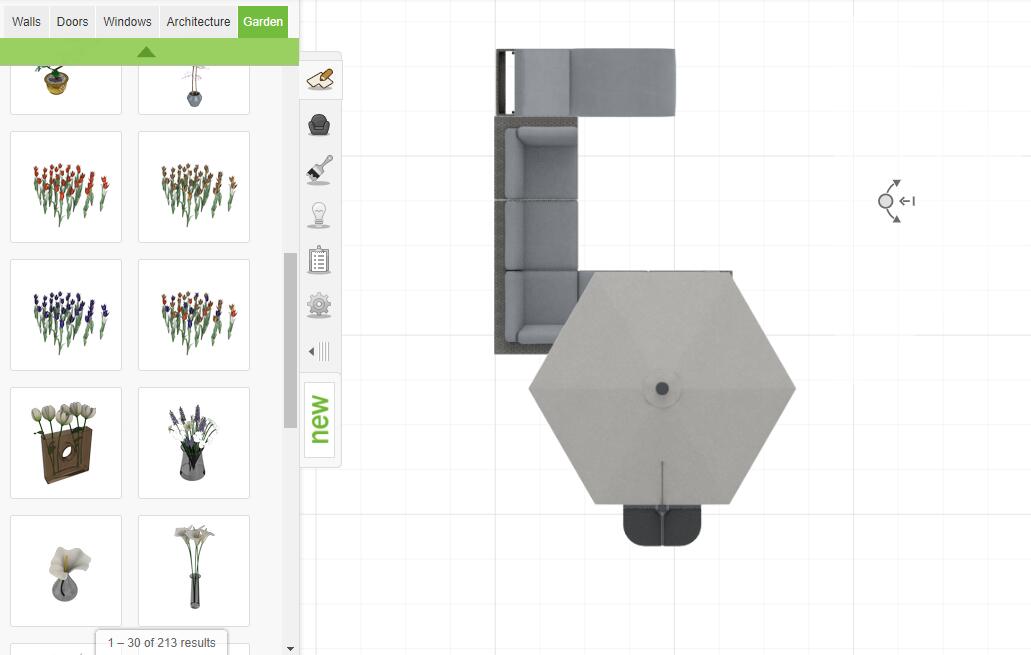The height and width of the screenshot is (655, 1031).
Task: Switch to the Windows tab
Action: (128, 22)
